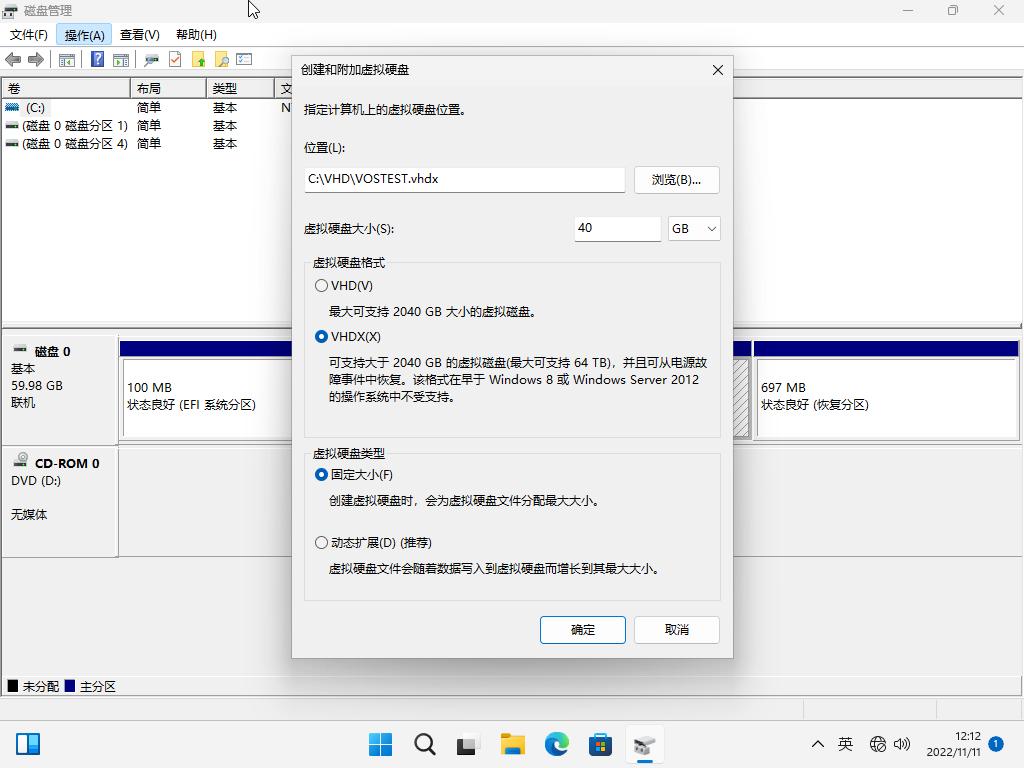Toggle the action pane icon
Image resolution: width=1024 pixels, height=768 pixels.
point(121,59)
